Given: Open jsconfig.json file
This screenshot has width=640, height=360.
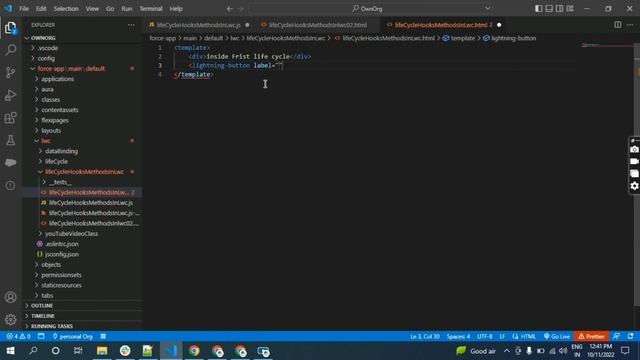Looking at the screenshot, I should (x=82, y=254).
